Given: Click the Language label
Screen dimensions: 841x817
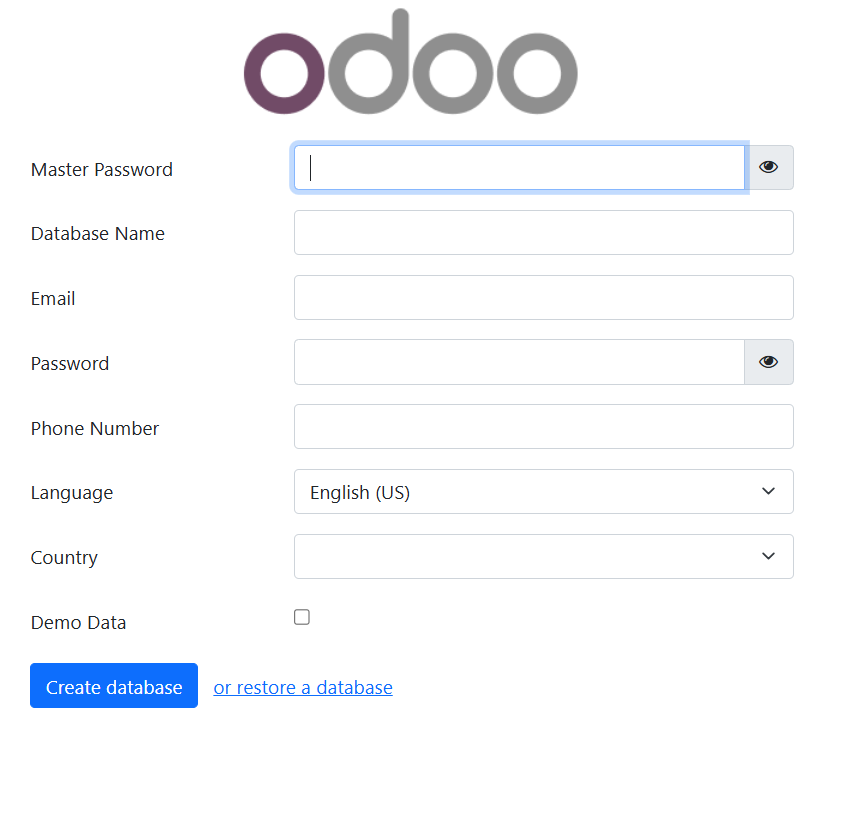Looking at the screenshot, I should pyautogui.click(x=71, y=493).
